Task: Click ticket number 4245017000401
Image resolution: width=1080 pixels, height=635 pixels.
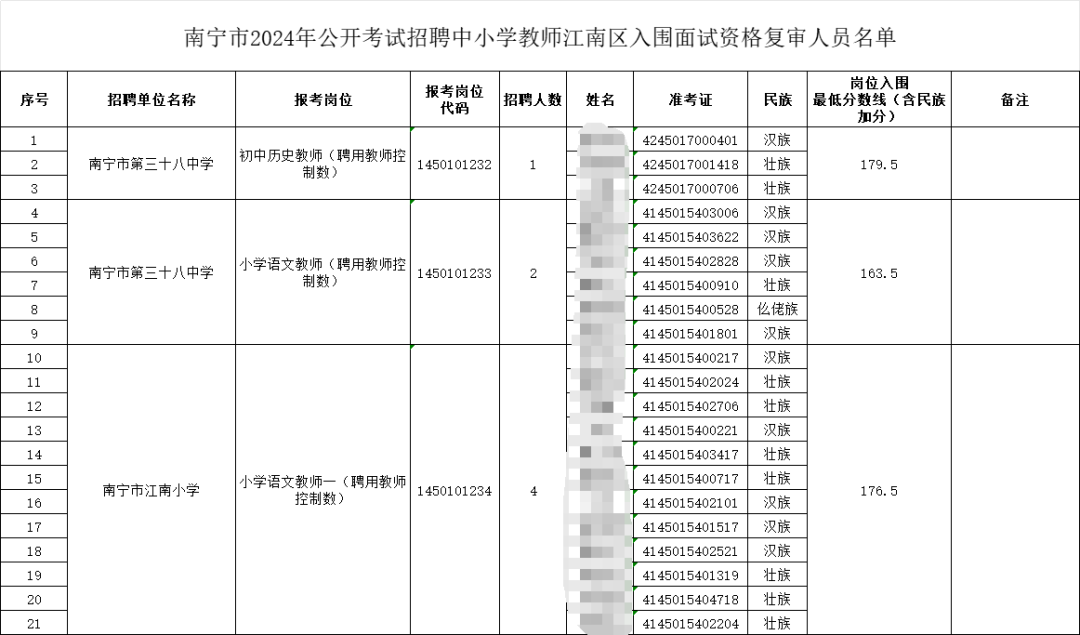Action: [x=691, y=140]
